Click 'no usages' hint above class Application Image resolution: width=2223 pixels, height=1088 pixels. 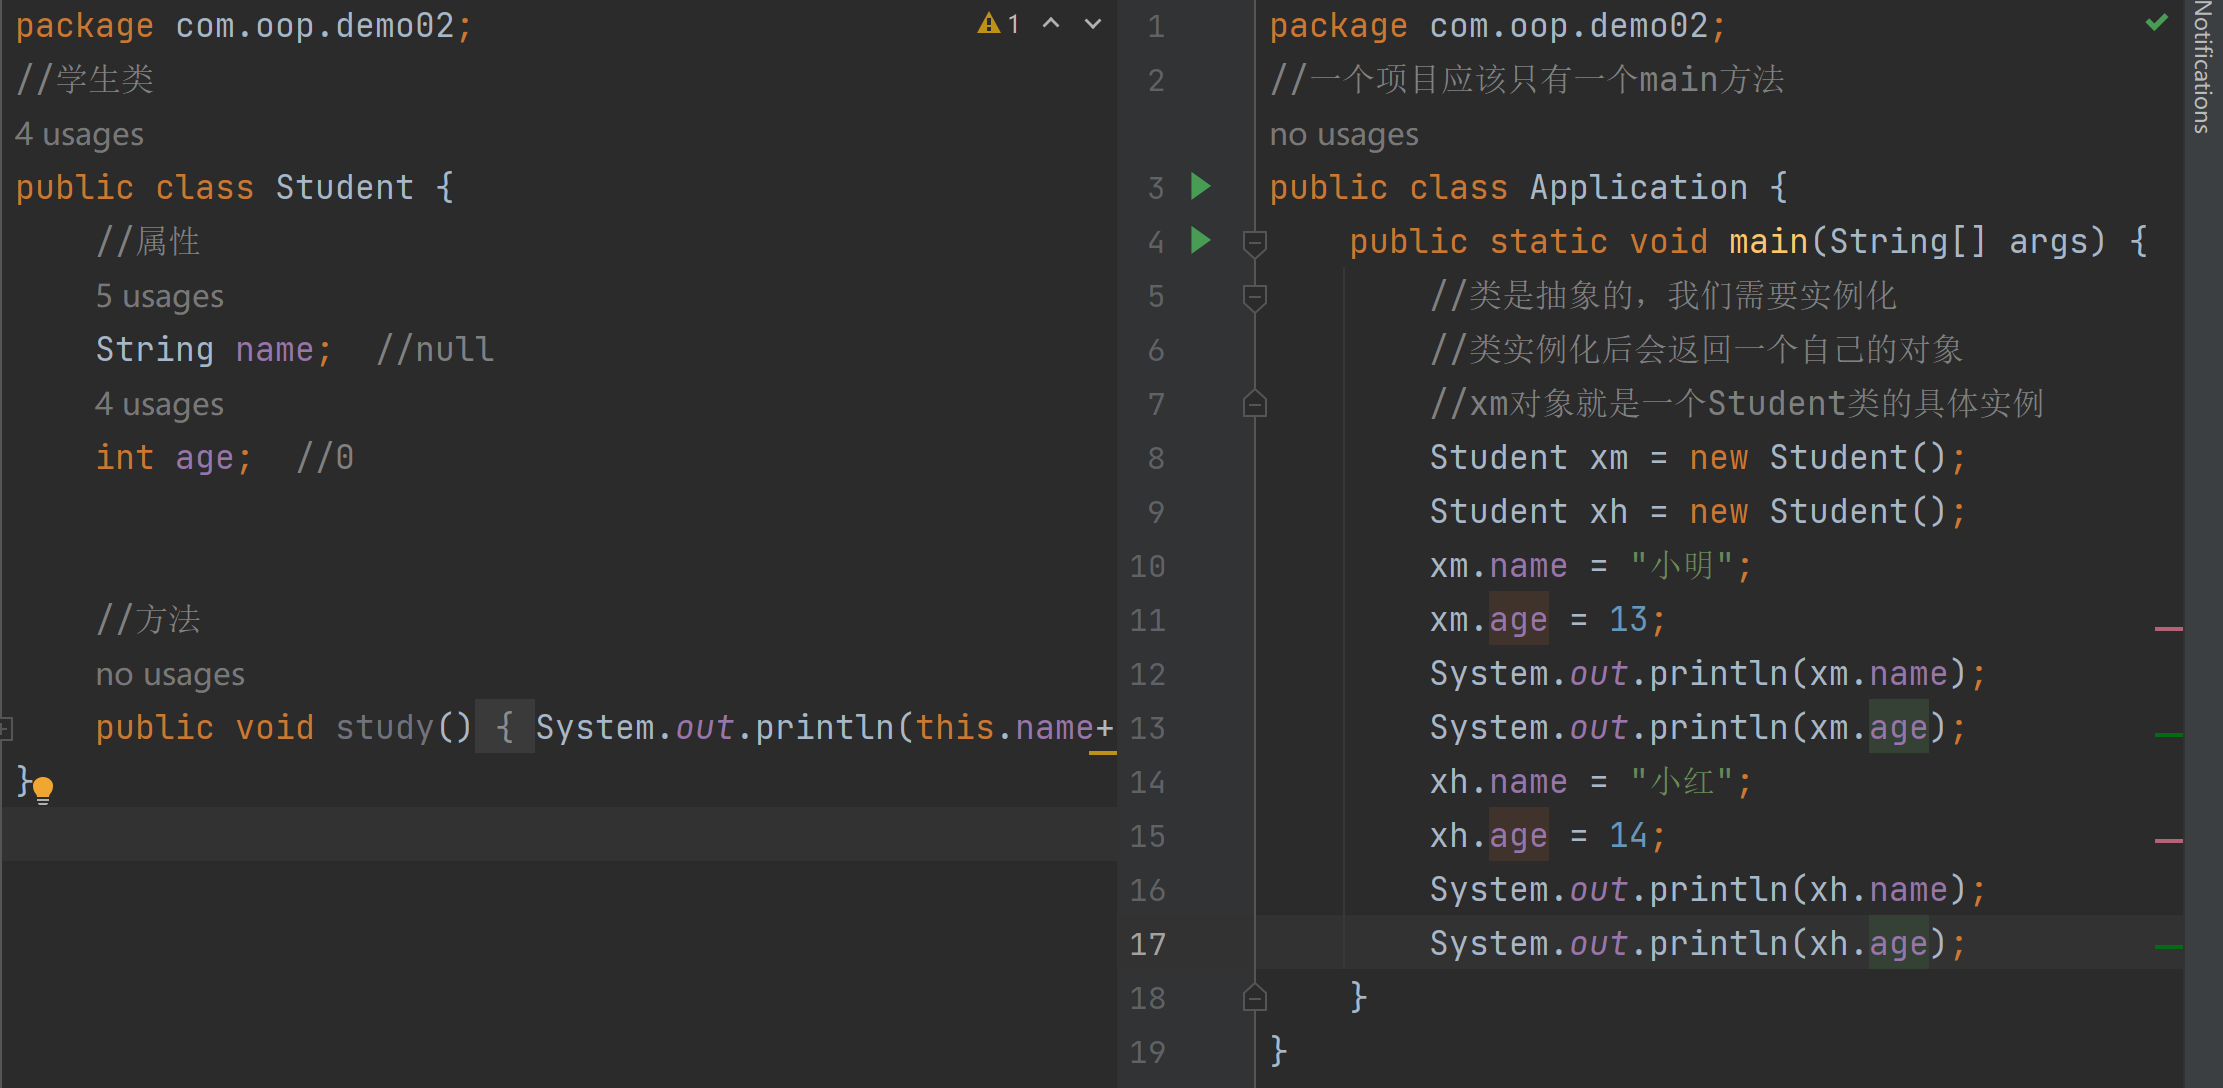tap(1343, 134)
